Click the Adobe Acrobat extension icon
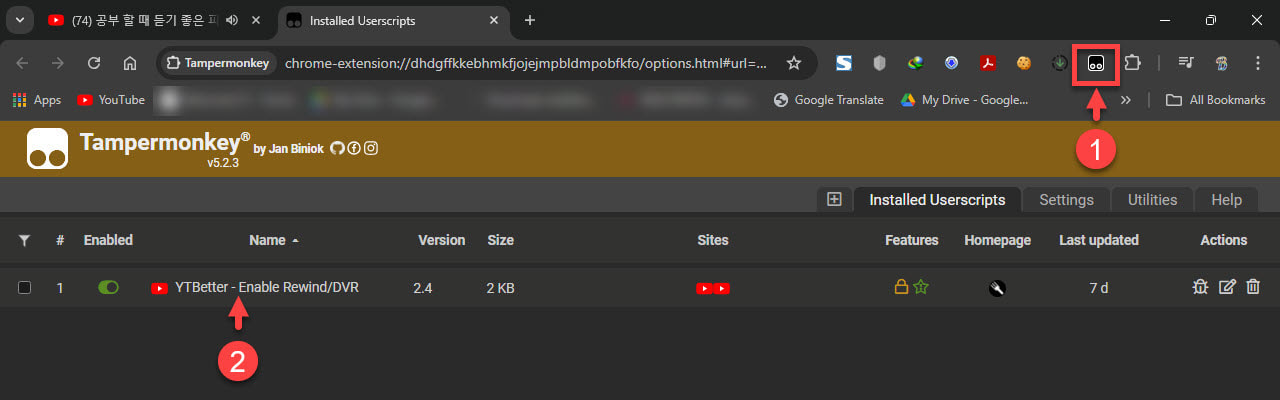Image resolution: width=1280 pixels, height=400 pixels. coord(987,63)
